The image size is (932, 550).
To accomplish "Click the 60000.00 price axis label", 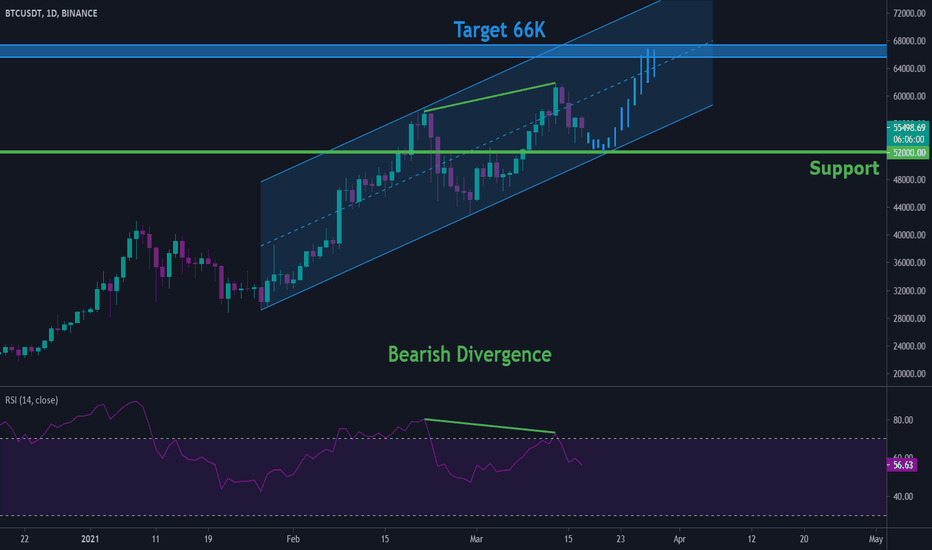I will coord(909,96).
